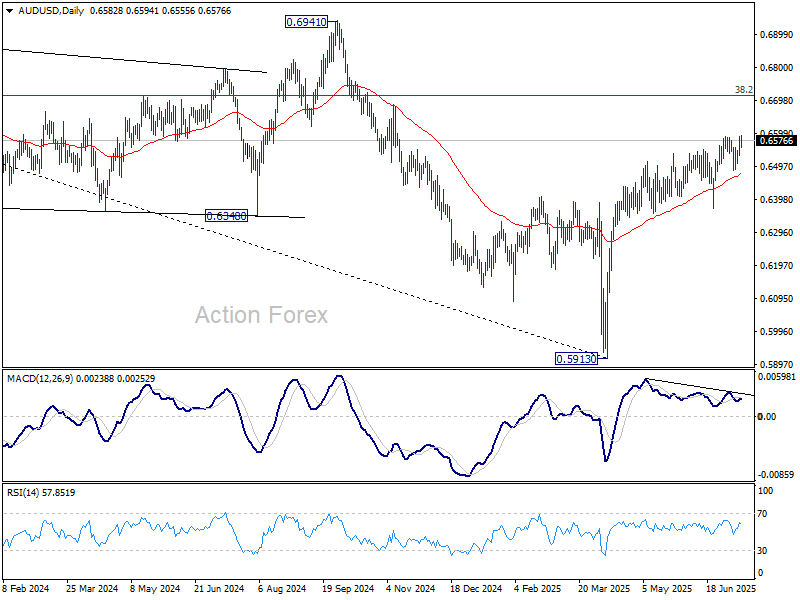Screen dimensions: 800x600
Task: Click the 0.005981 MACD axis value
Action: click(x=777, y=377)
